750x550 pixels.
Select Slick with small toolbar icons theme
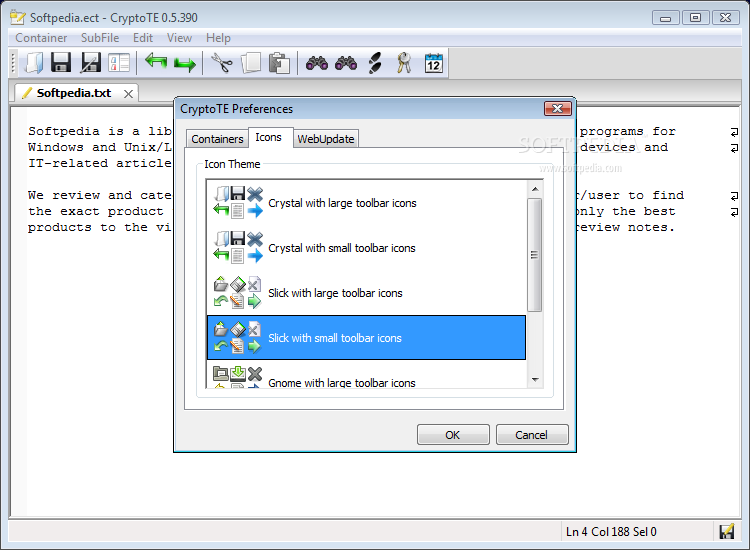[x=366, y=338]
